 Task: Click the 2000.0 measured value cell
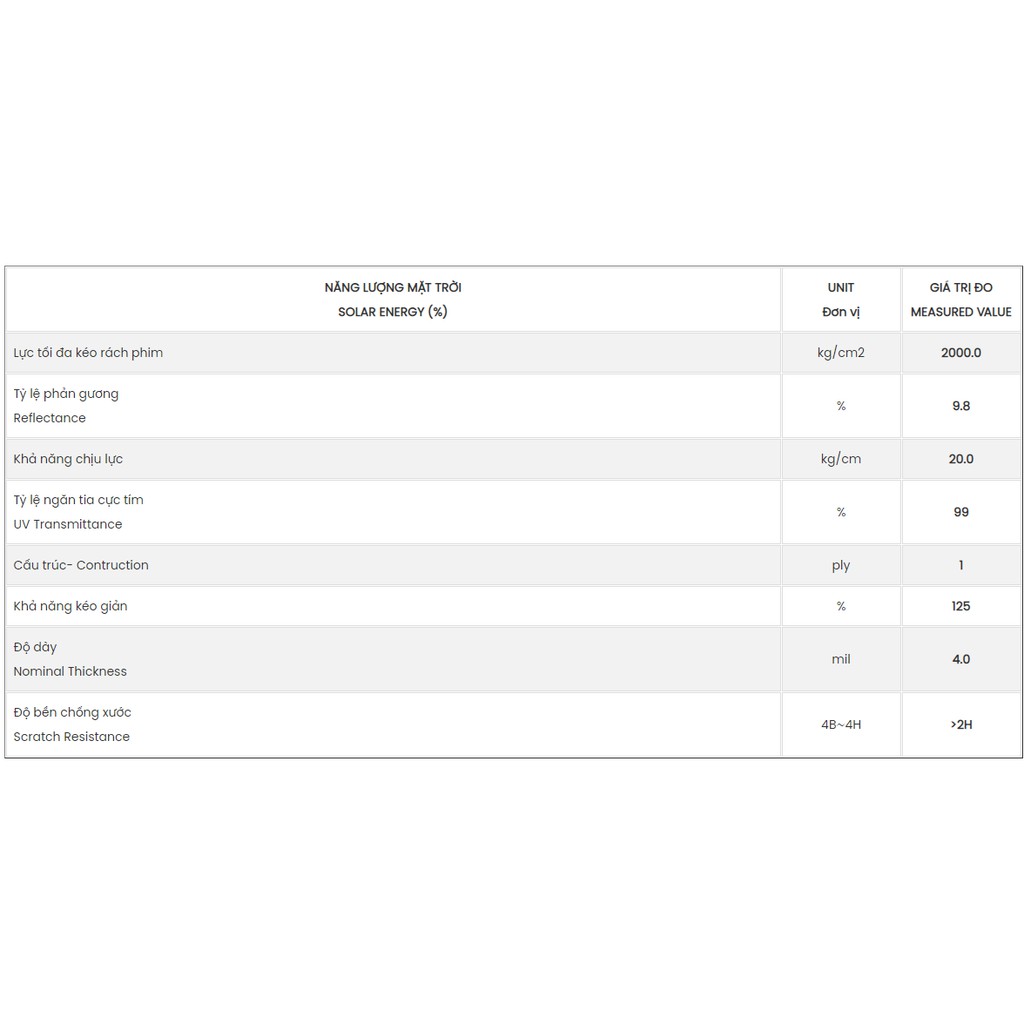click(x=961, y=353)
